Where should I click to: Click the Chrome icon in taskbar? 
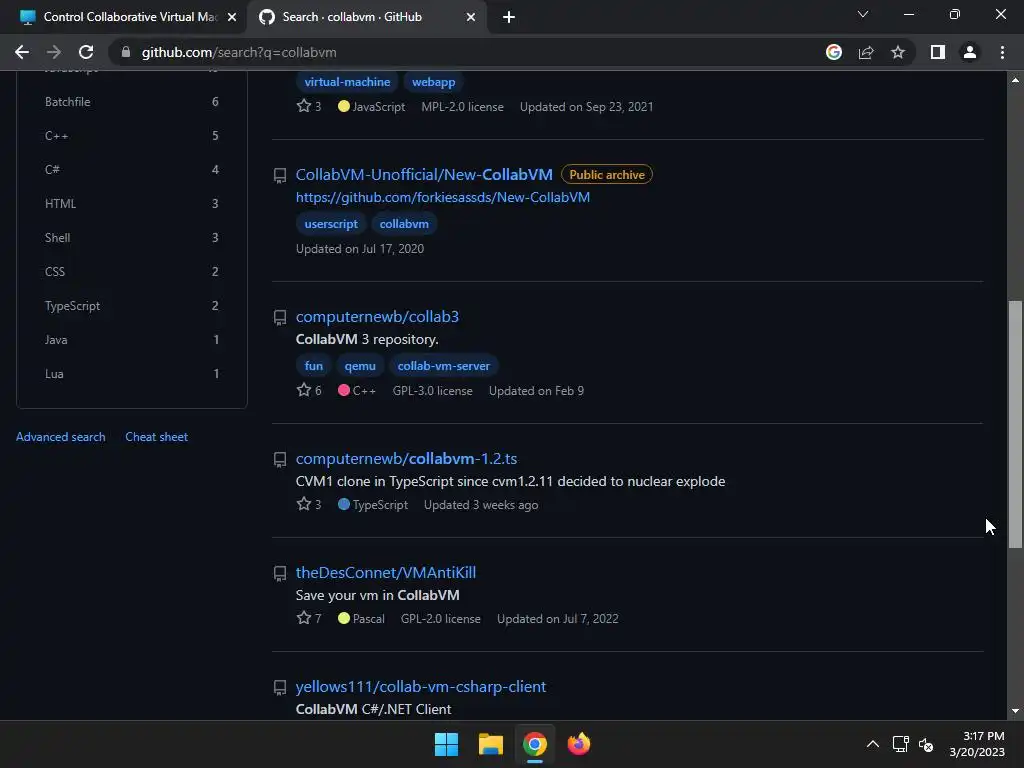(x=534, y=744)
